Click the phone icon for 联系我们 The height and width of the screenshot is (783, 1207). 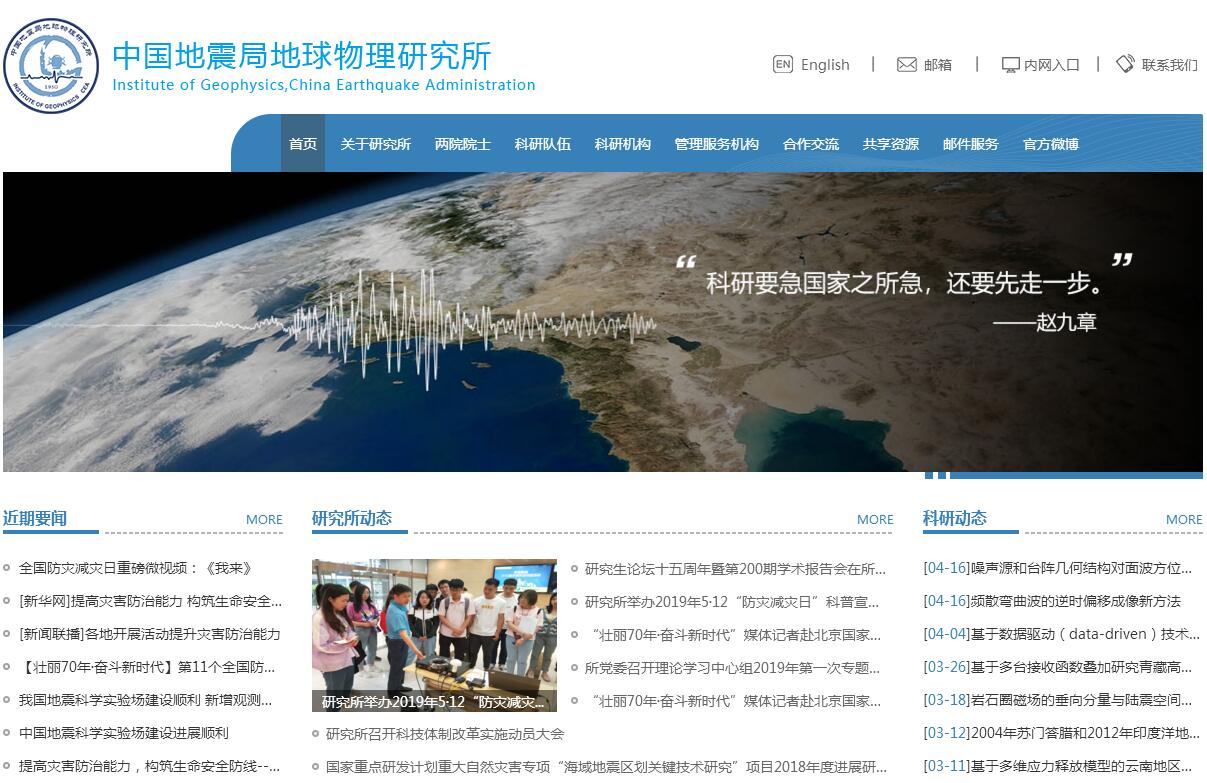tap(1125, 64)
